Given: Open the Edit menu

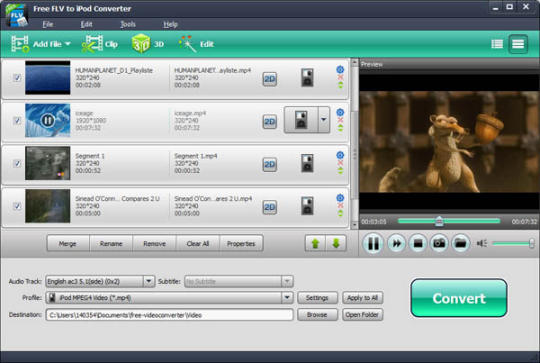Looking at the screenshot, I should (86, 24).
